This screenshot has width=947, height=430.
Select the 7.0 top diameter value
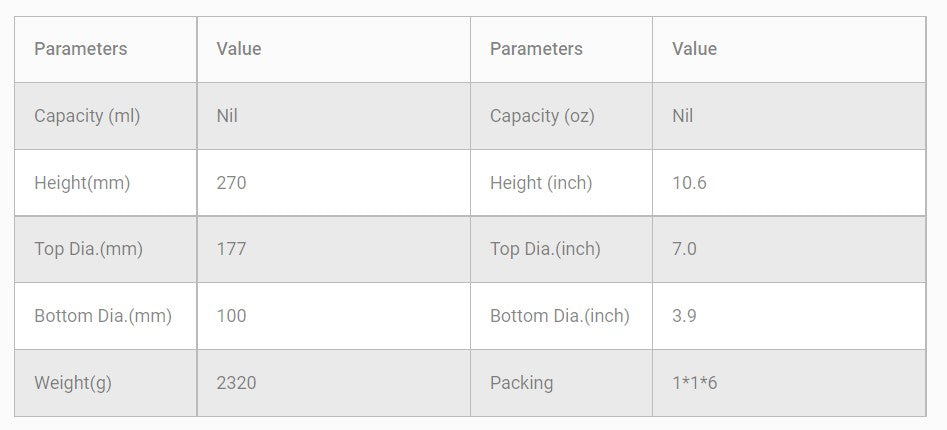click(684, 249)
